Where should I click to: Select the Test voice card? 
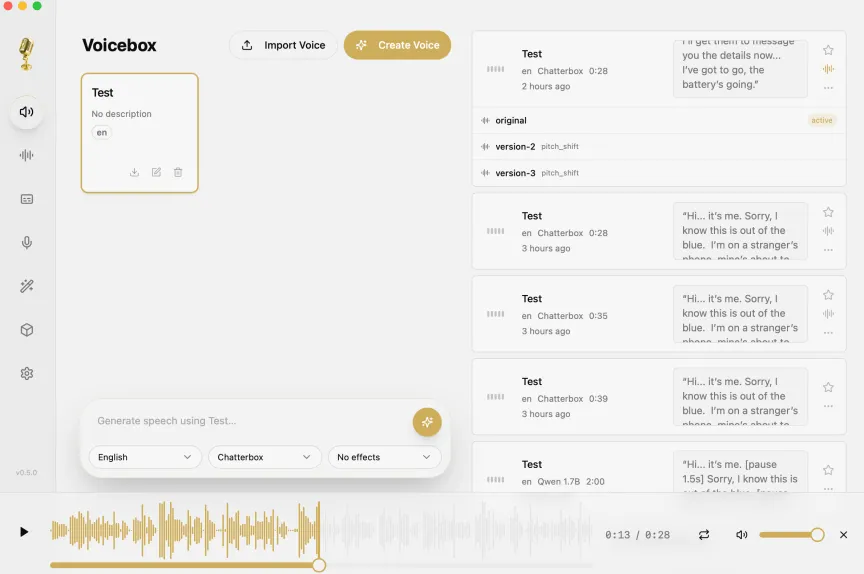pos(139,133)
